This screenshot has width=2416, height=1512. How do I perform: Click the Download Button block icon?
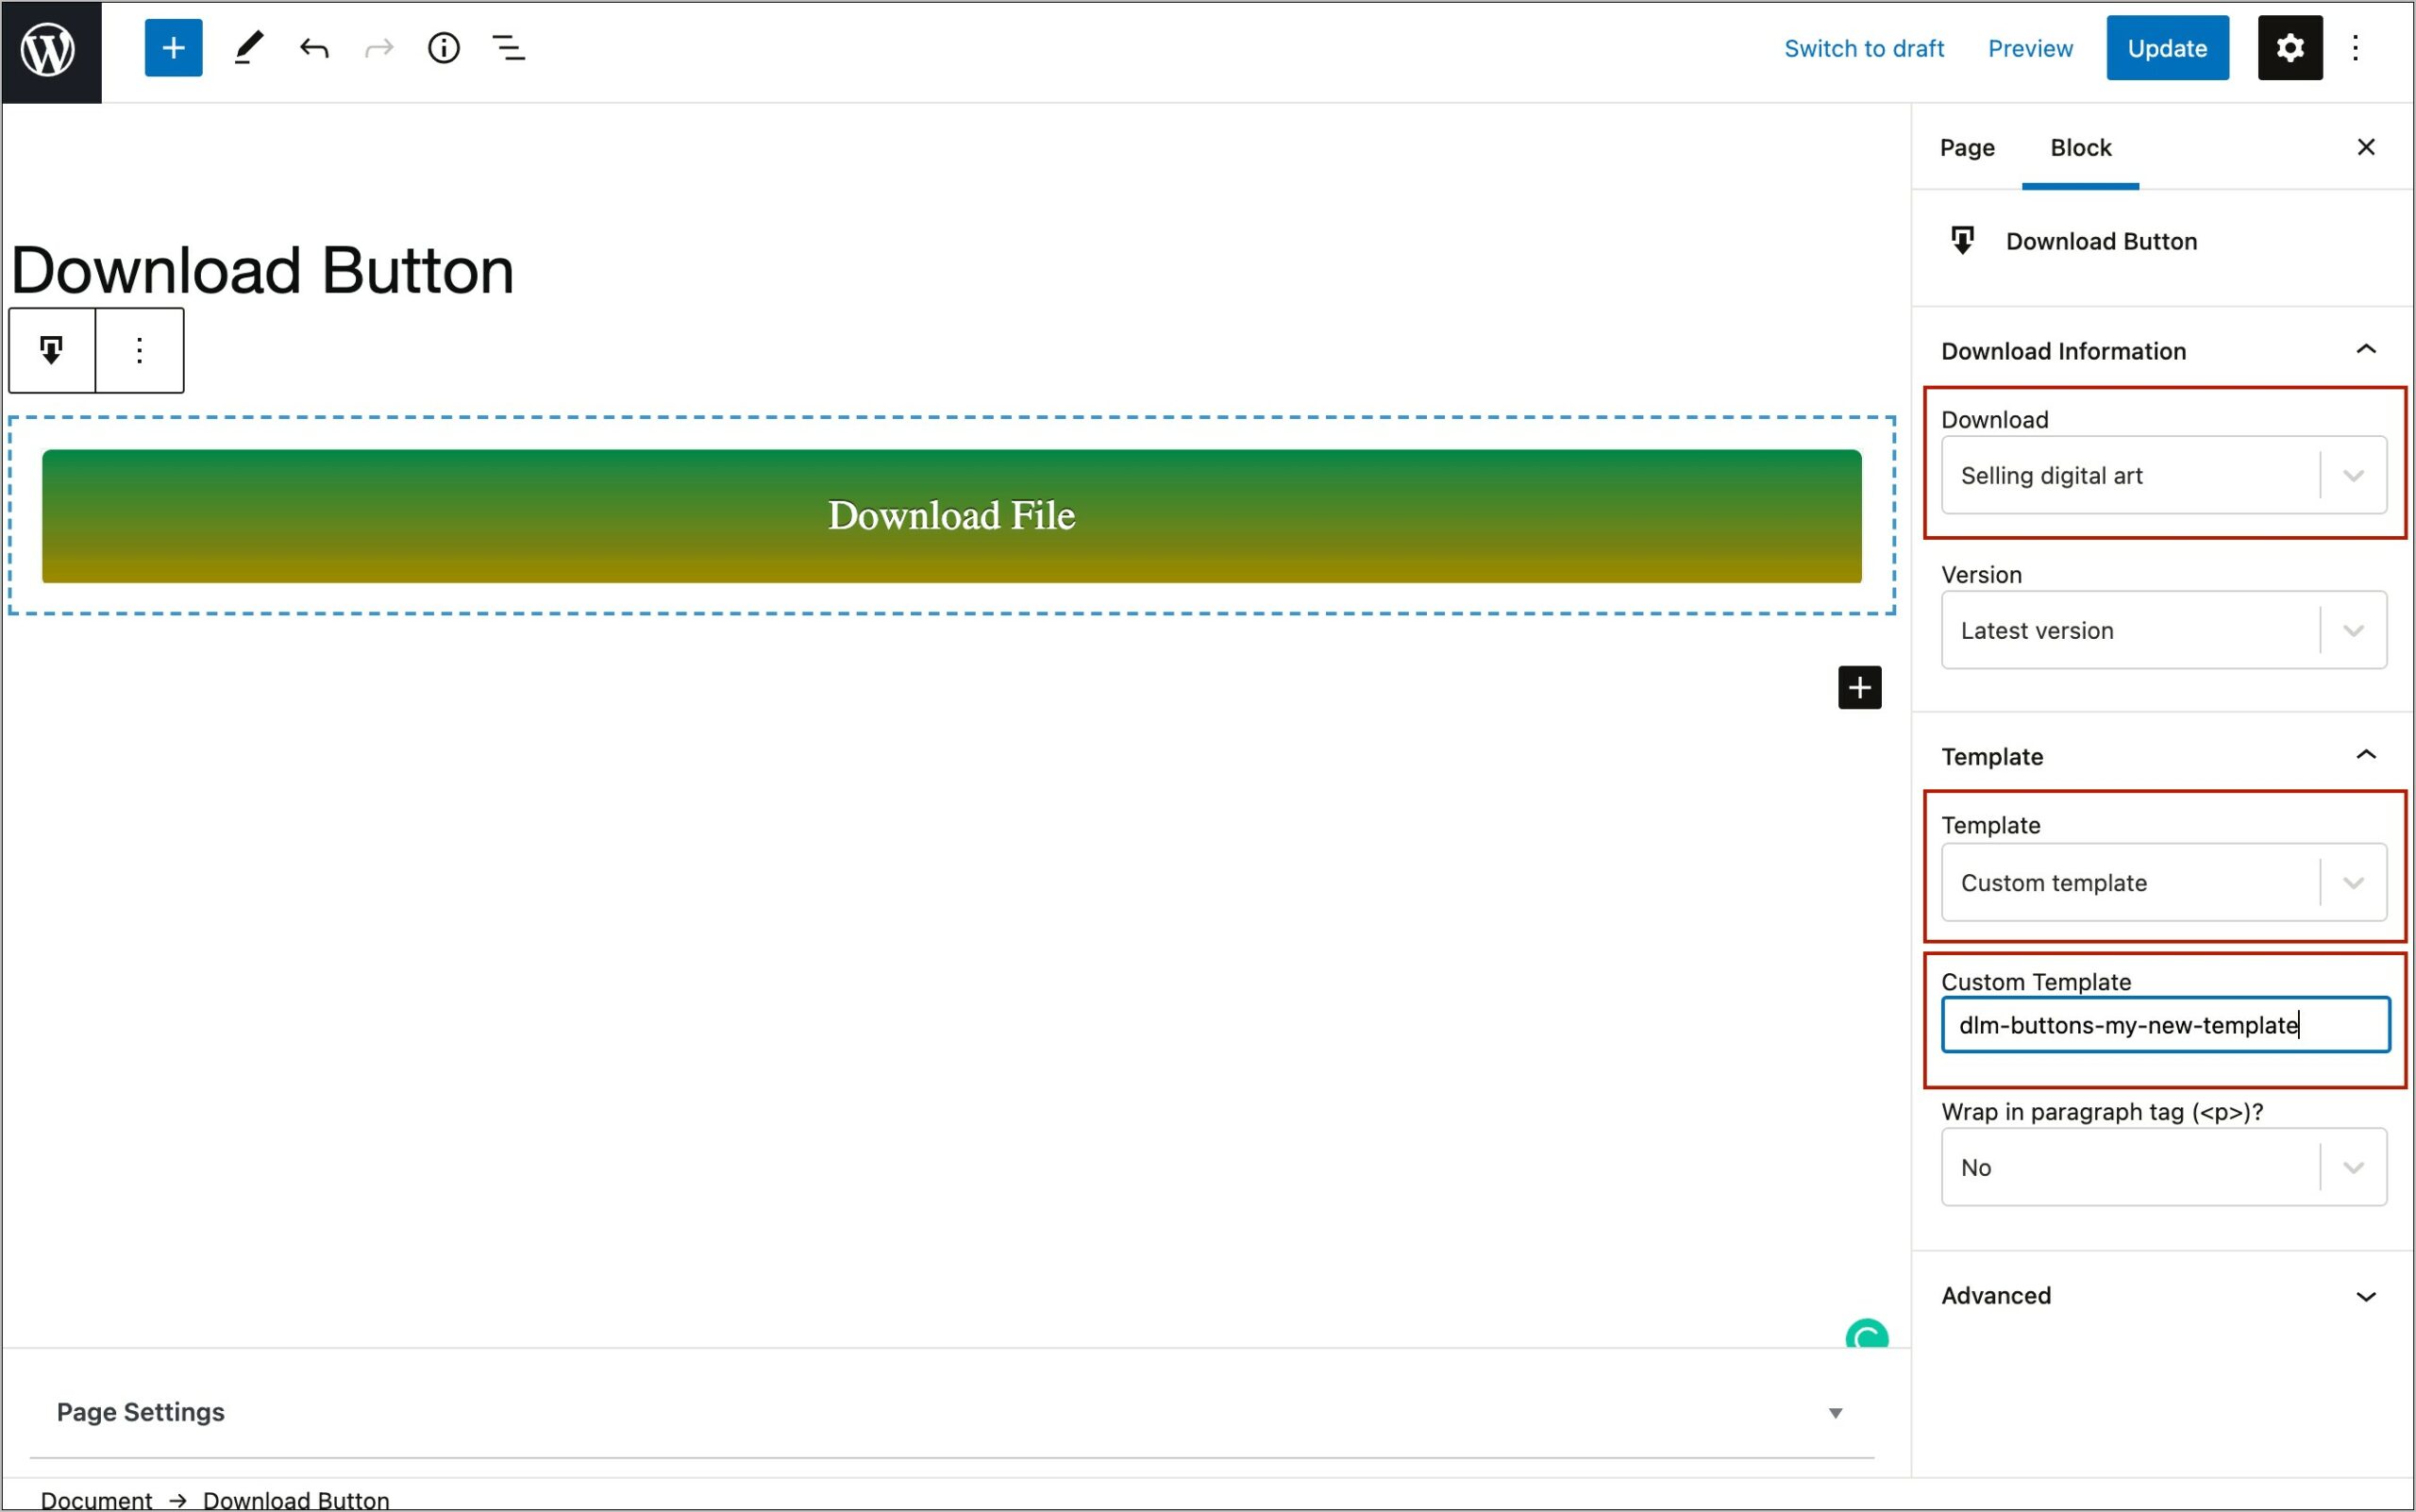[52, 348]
